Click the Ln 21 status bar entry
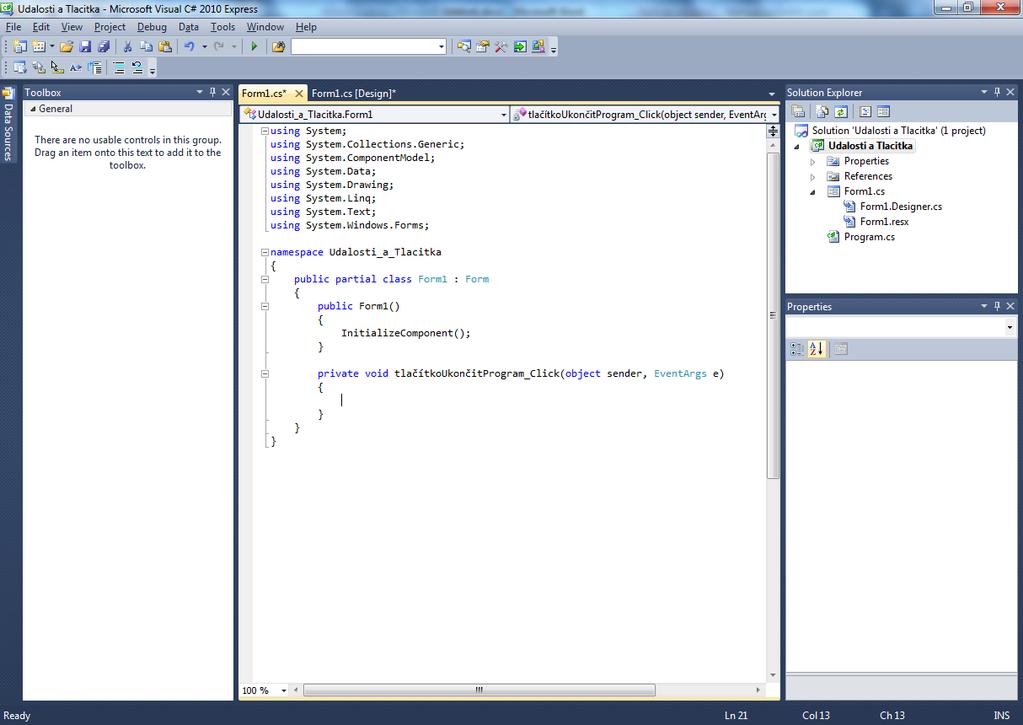This screenshot has width=1023, height=725. tap(736, 716)
